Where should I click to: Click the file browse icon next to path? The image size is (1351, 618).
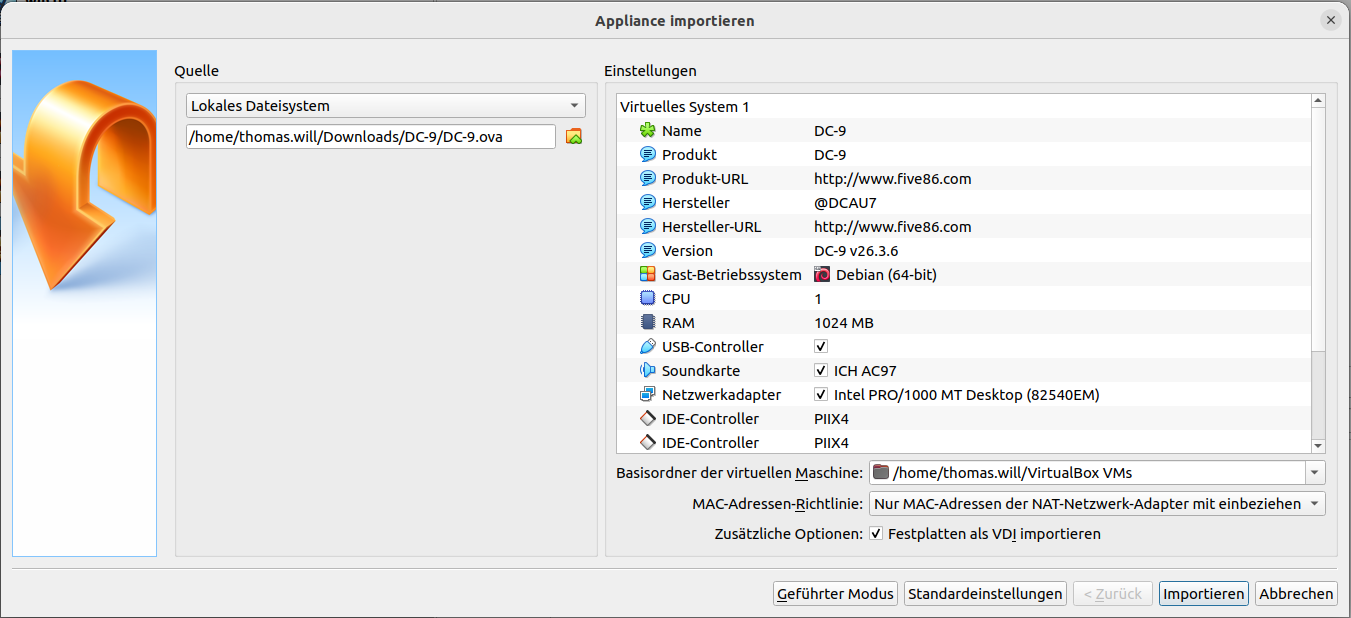[574, 137]
